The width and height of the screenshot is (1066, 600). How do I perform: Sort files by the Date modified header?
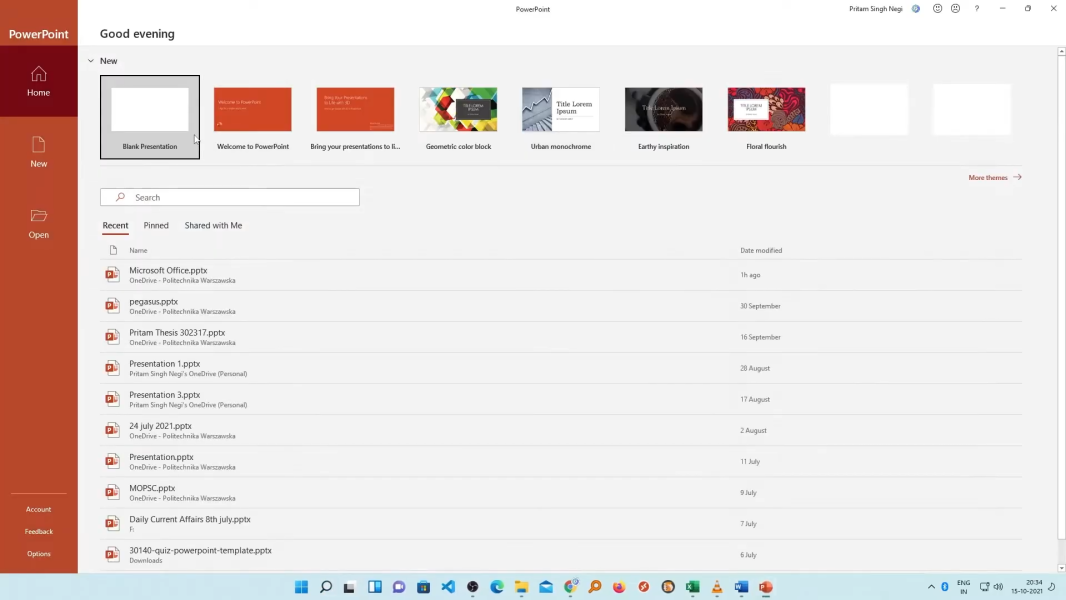(761, 250)
